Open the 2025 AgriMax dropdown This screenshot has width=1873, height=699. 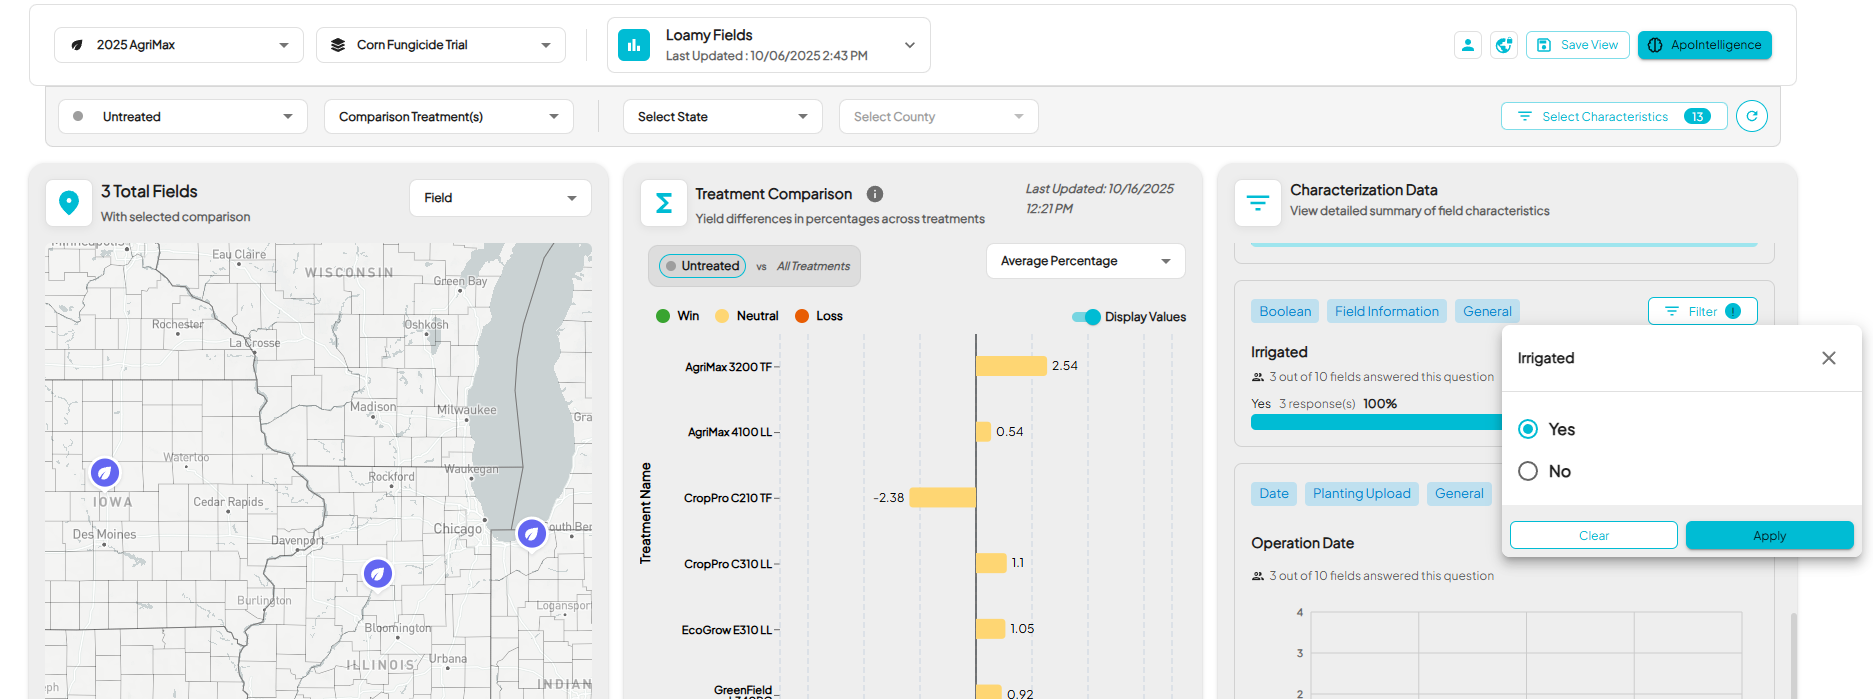(179, 45)
